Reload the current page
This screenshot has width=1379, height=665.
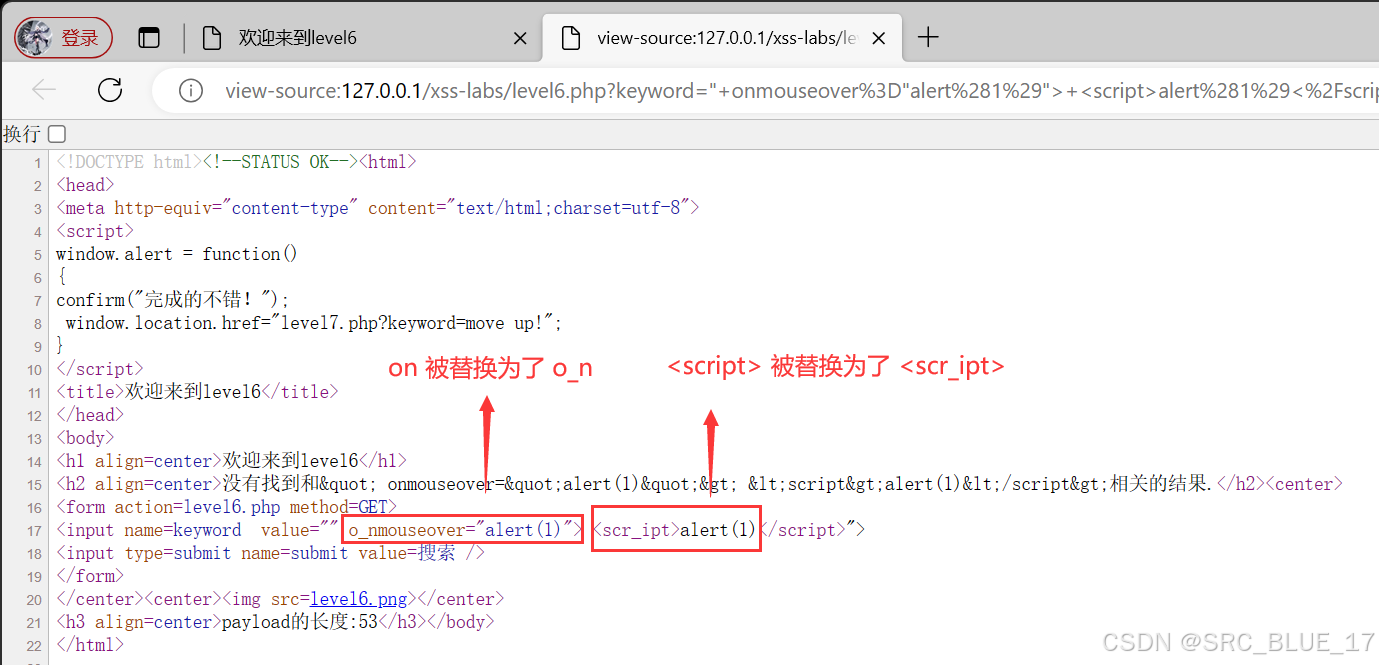(x=110, y=89)
